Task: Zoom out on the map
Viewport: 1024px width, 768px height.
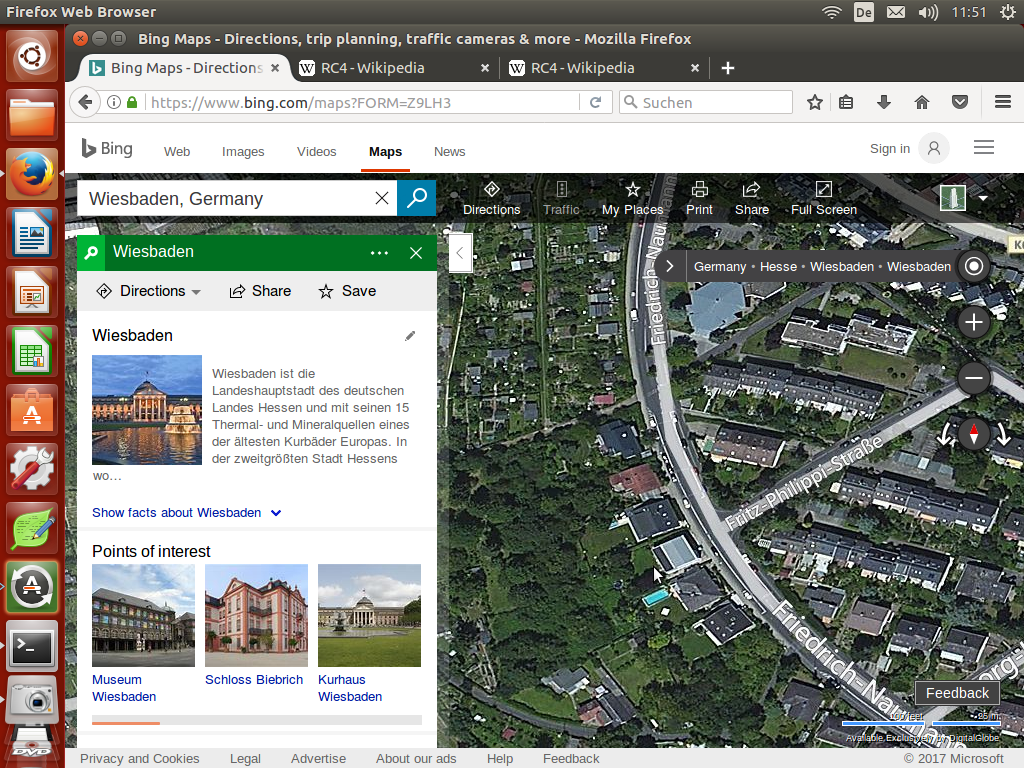Action: [973, 378]
